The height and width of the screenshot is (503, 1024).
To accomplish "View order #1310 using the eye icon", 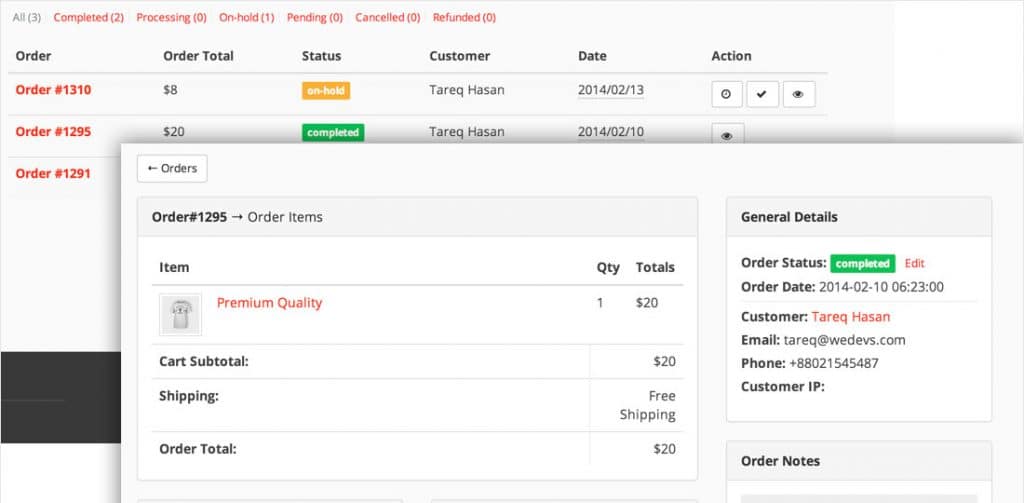I will coord(799,94).
